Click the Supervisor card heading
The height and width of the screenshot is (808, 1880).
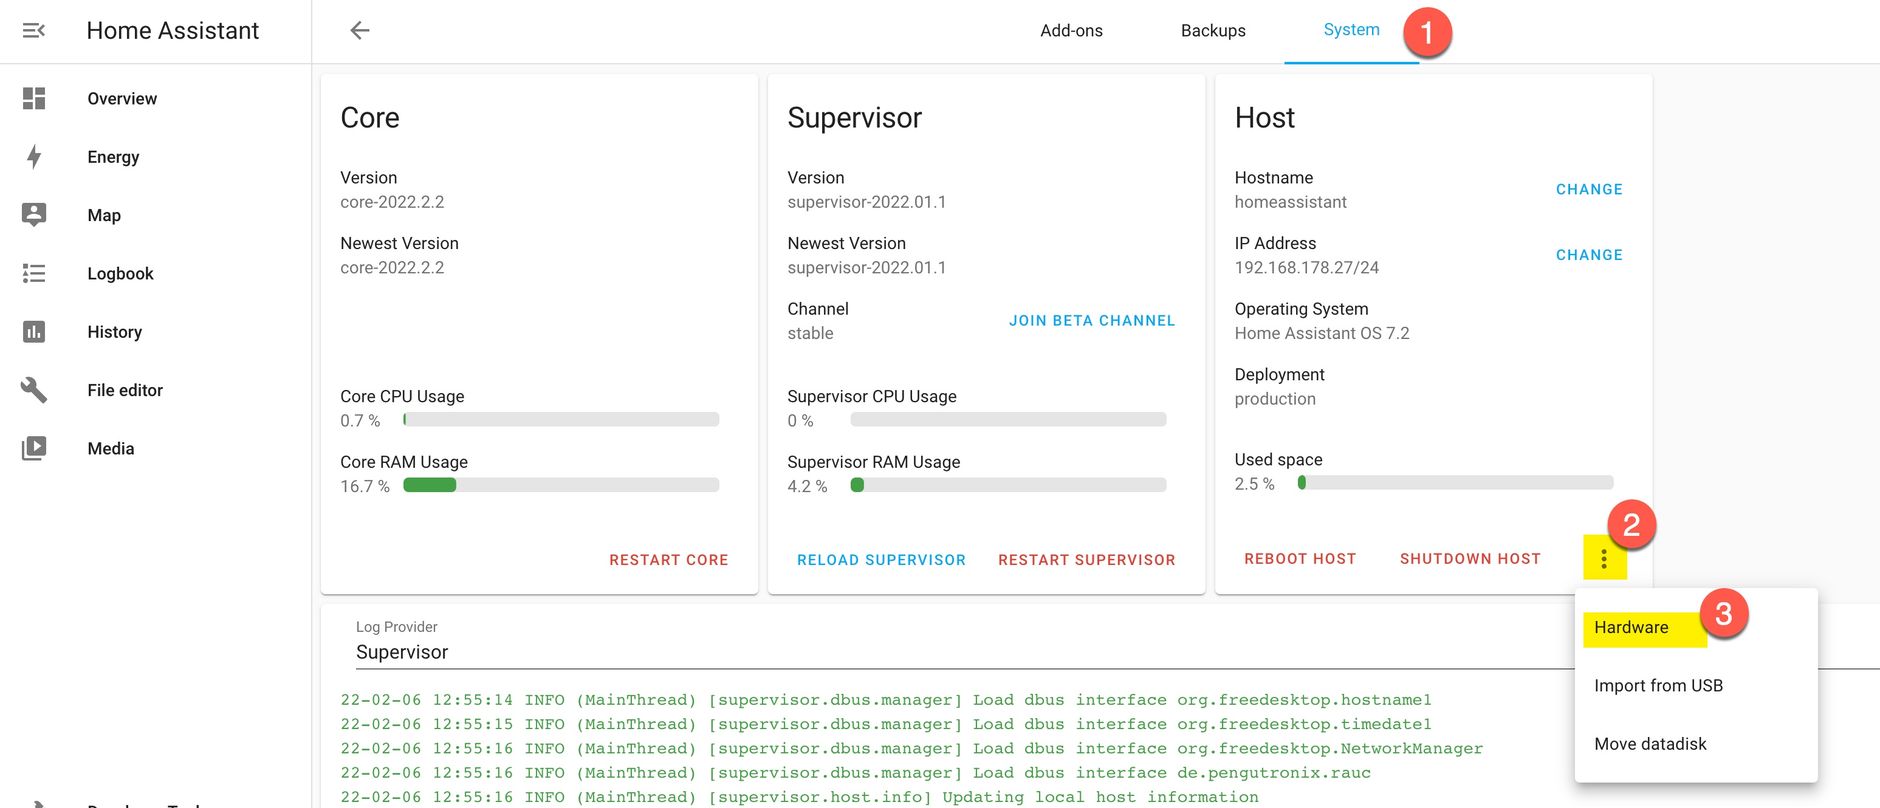(855, 118)
